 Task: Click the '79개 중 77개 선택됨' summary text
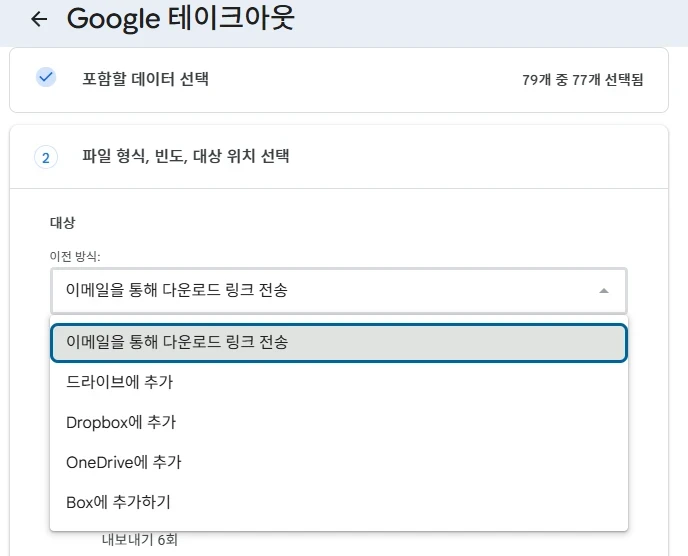click(x=582, y=79)
